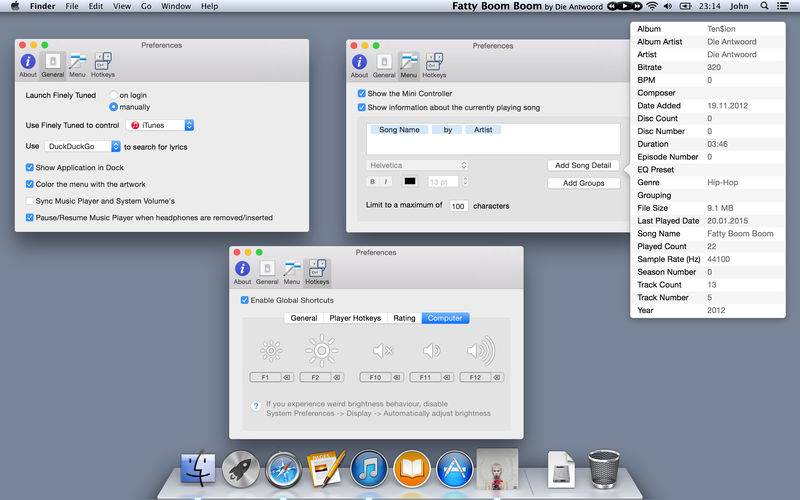The image size is (800, 500).
Task: Toggle the italic I font button
Action: pos(386,182)
